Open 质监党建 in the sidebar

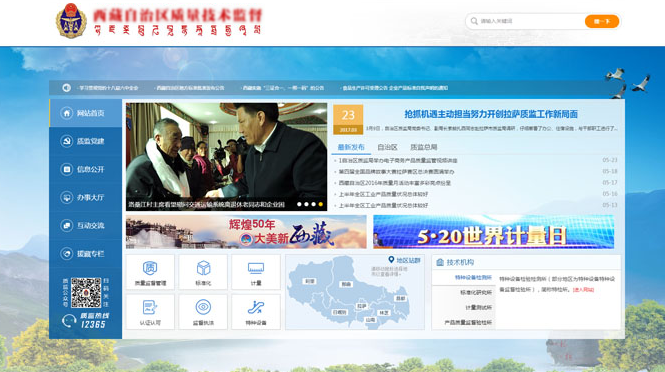click(86, 141)
